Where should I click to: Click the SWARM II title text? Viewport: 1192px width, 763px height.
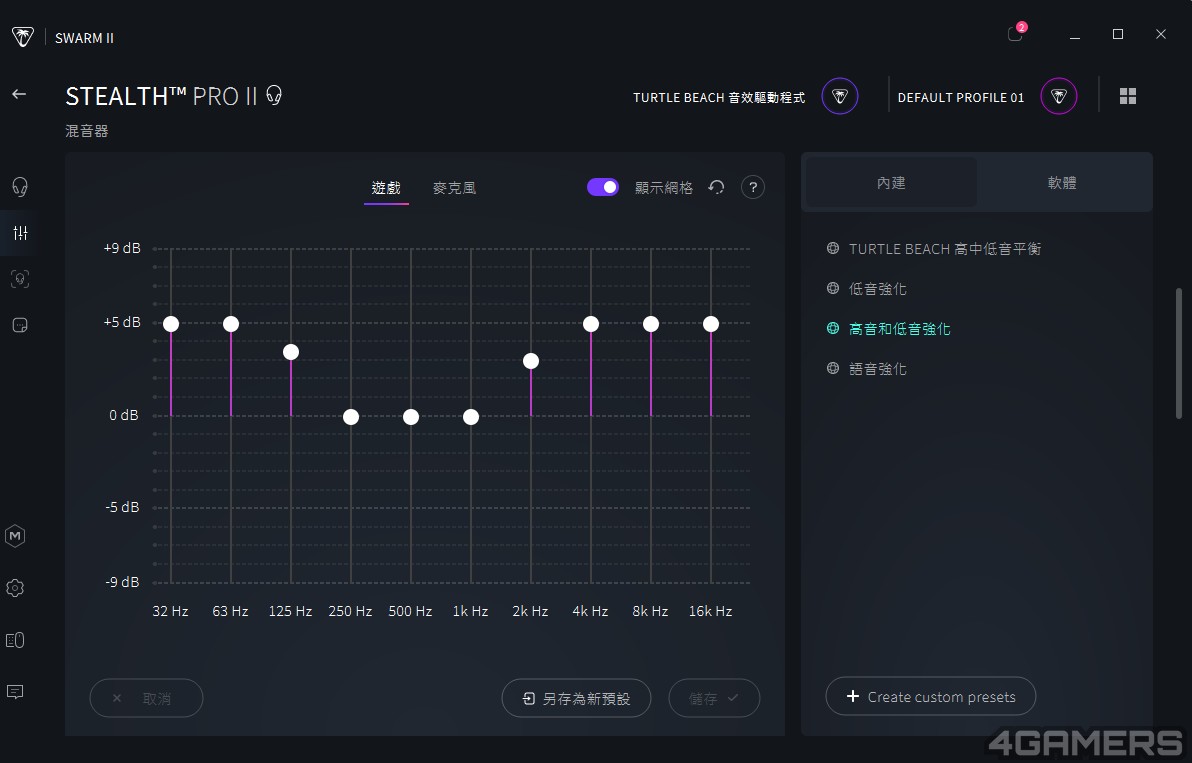[x=84, y=38]
